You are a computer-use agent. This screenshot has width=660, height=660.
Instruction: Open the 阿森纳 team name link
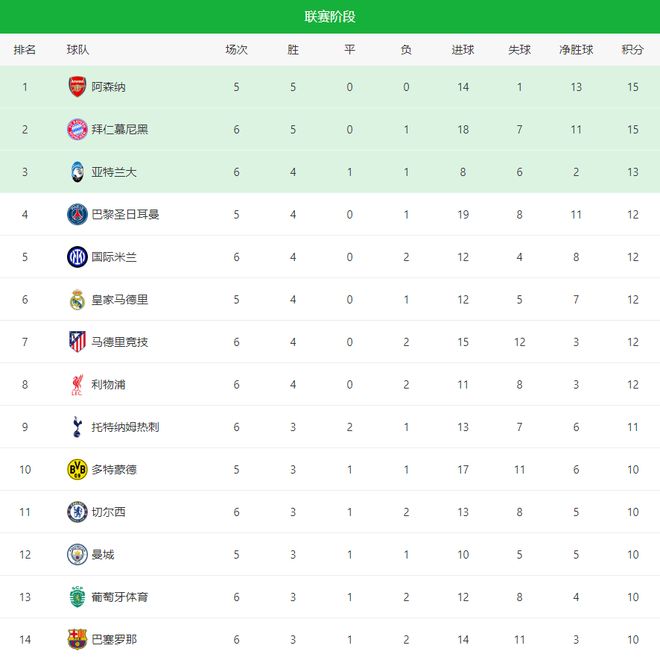click(109, 87)
